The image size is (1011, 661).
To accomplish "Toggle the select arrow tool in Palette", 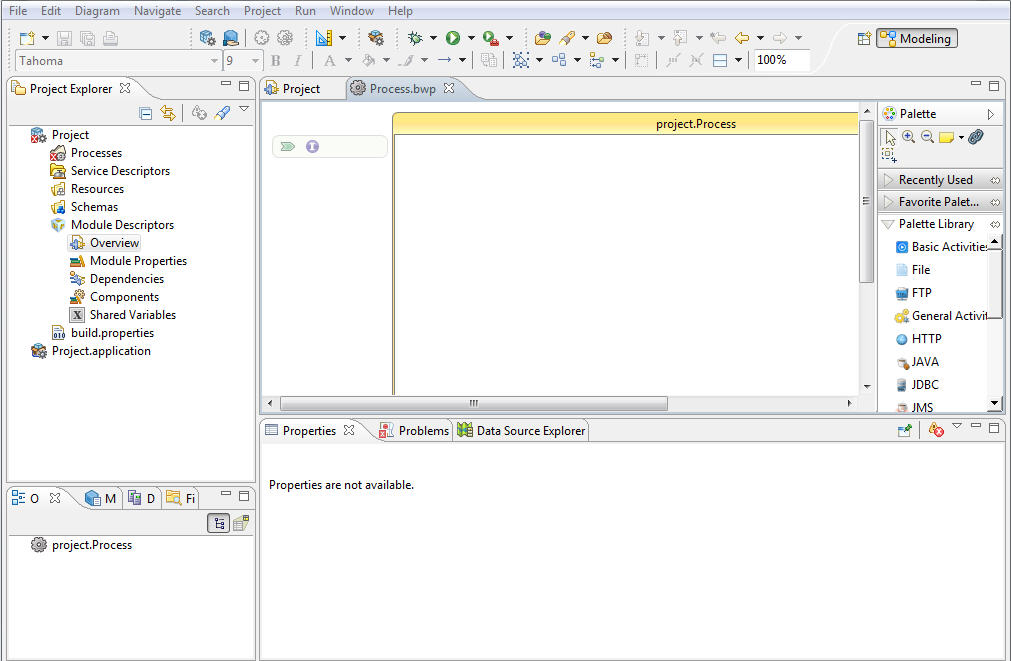I will tap(890, 137).
